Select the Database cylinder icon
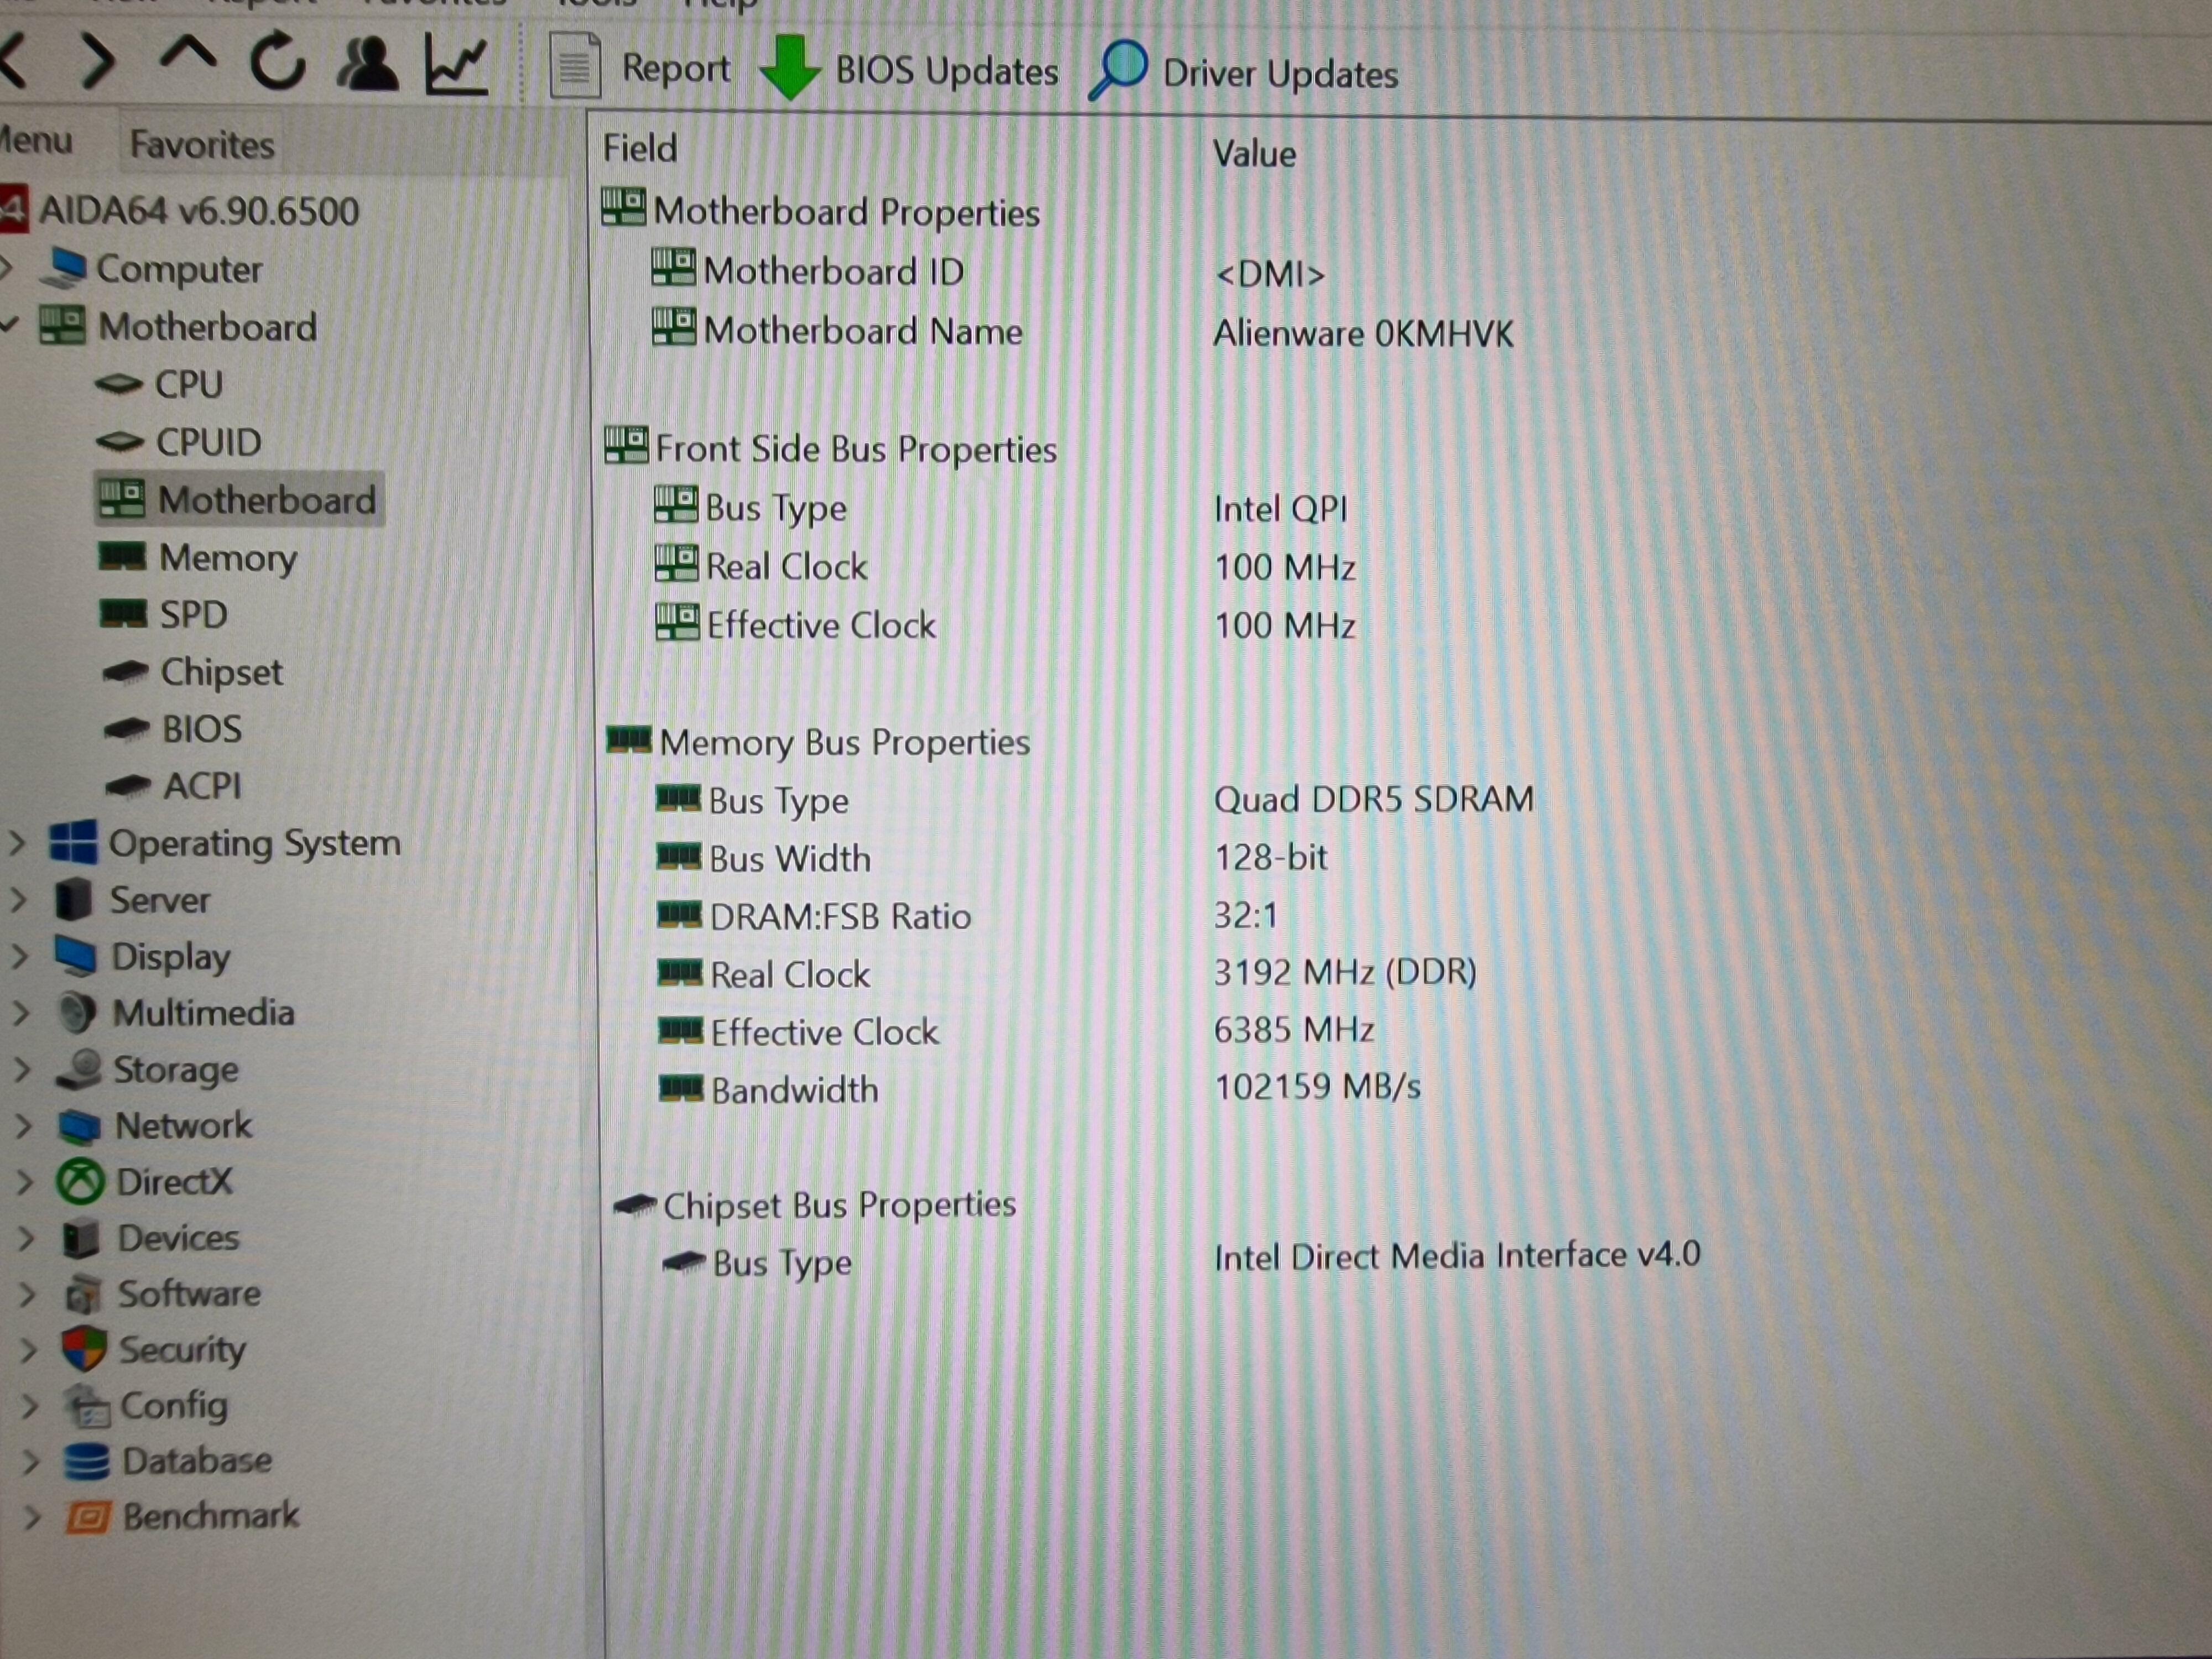This screenshot has height=1659, width=2212. click(87, 1461)
